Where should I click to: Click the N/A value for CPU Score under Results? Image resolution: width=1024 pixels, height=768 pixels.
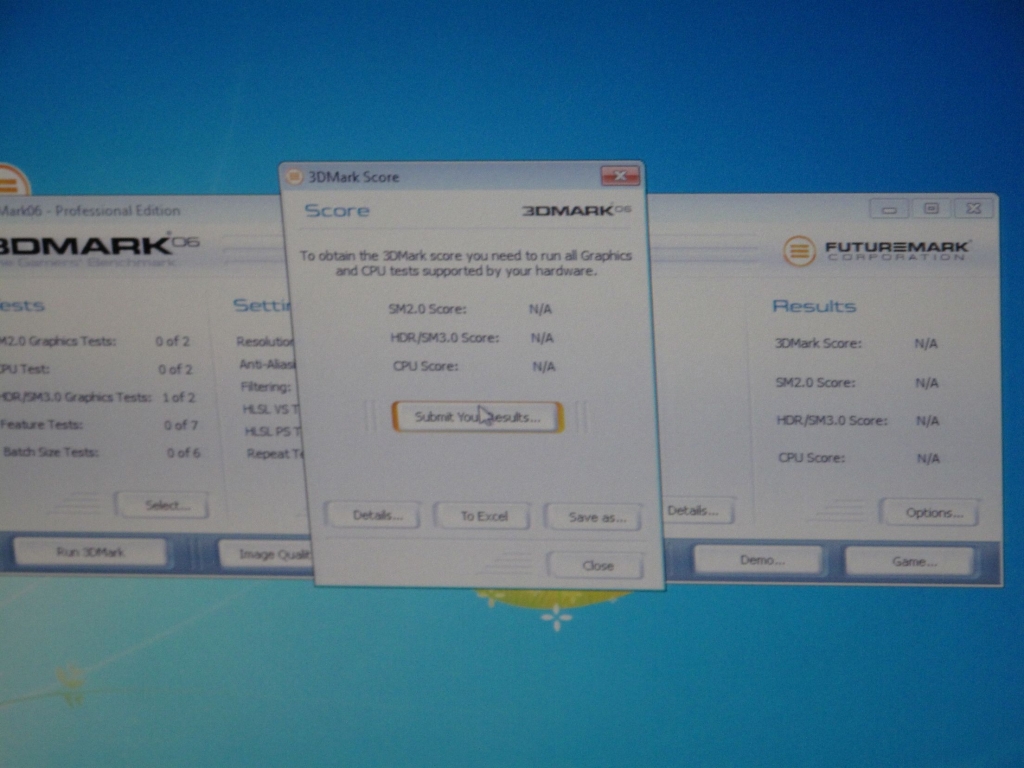(927, 458)
